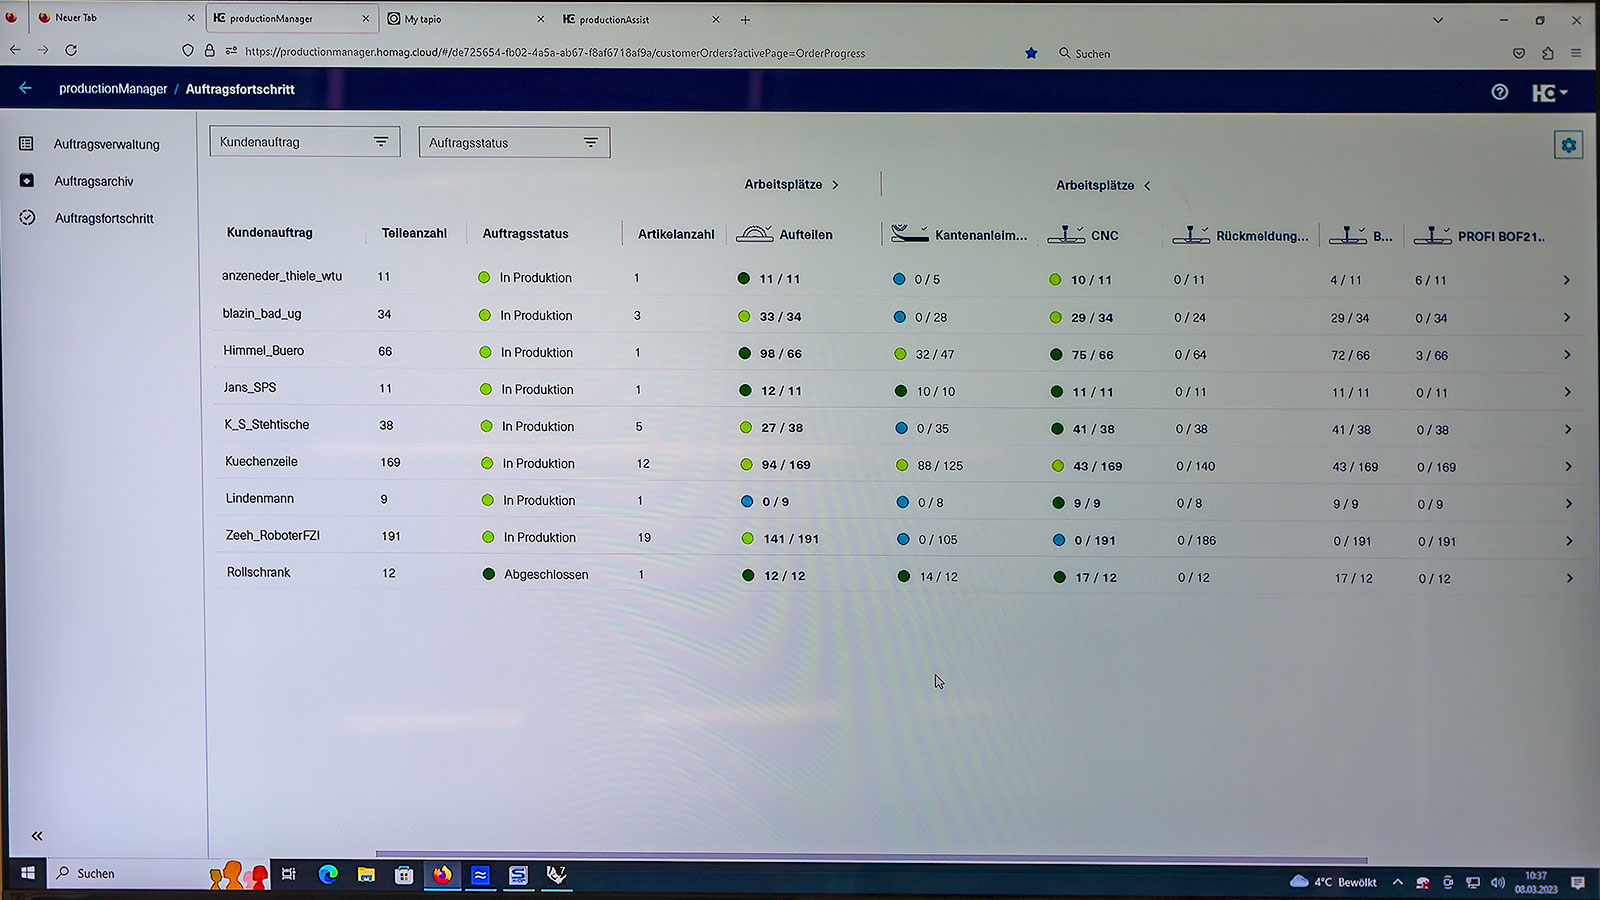Switch to the productionAssist browser tab
Screen dimensions: 1600x900
click(614, 19)
